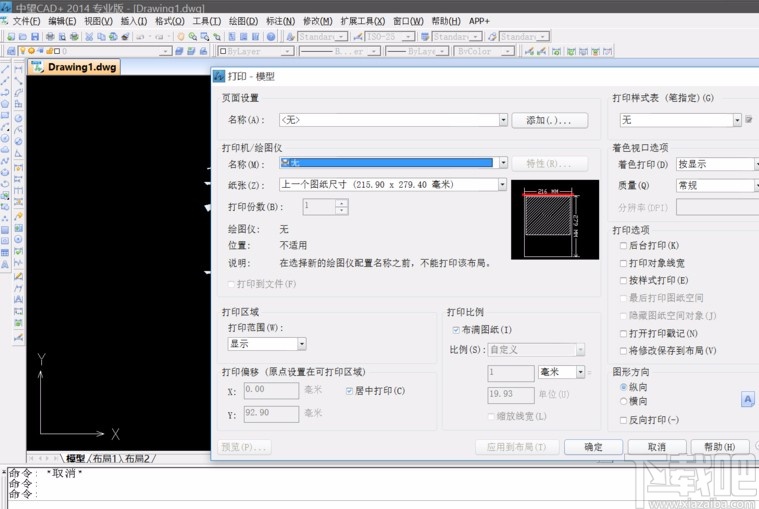Enable 反向打印 upside-down checkbox
Image resolution: width=759 pixels, height=509 pixels.
click(623, 420)
